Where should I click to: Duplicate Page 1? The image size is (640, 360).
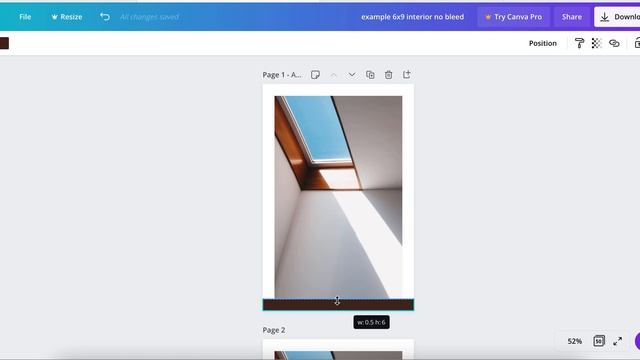tap(370, 75)
